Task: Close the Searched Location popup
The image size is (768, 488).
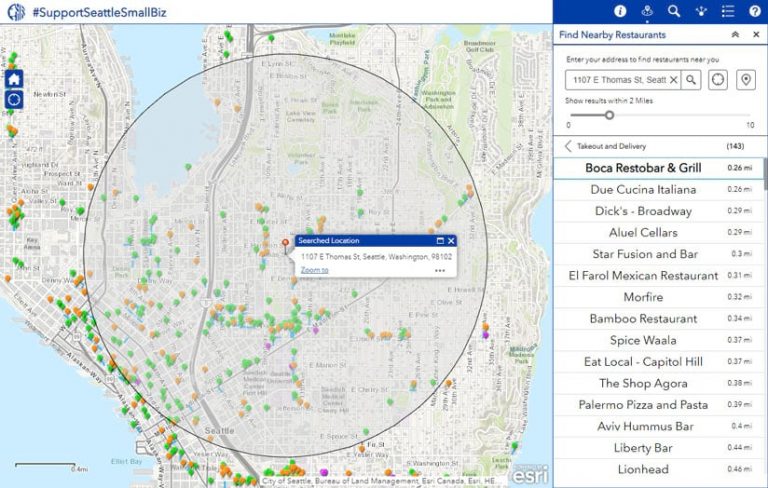Action: tap(451, 241)
